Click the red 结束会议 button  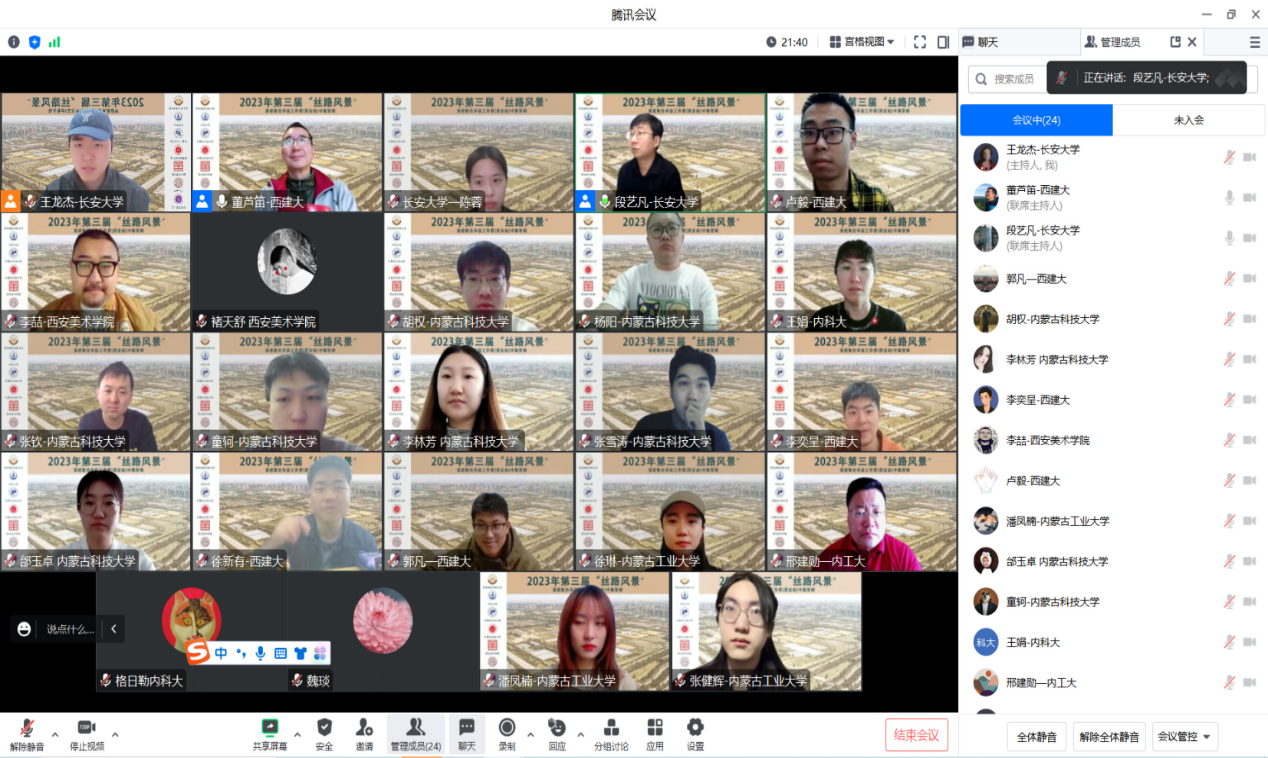click(x=916, y=735)
